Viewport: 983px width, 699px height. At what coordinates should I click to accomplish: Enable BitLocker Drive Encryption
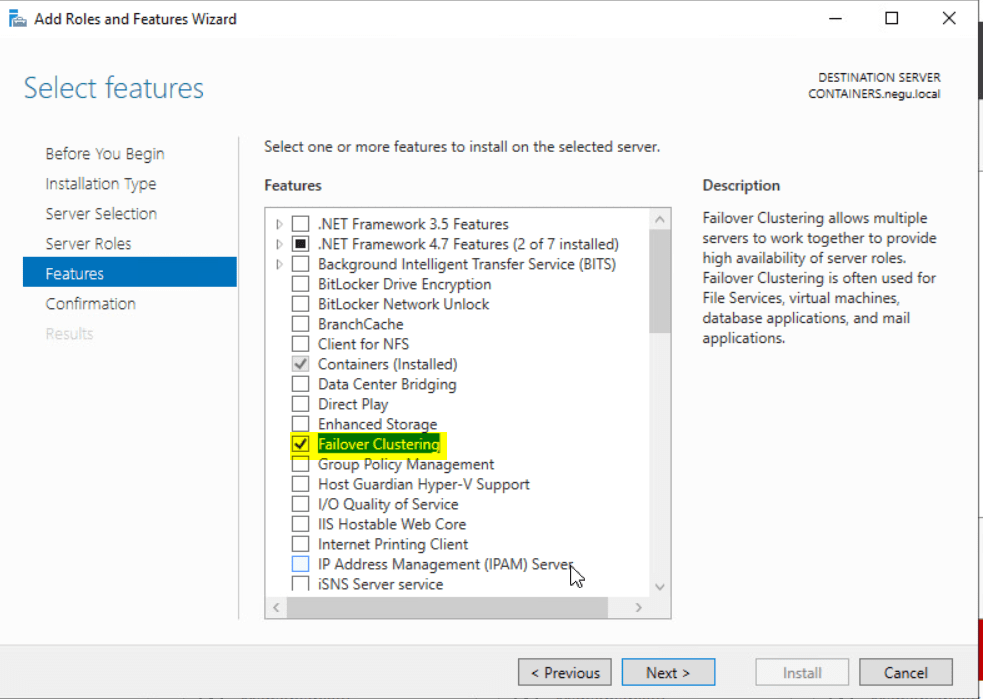(301, 284)
